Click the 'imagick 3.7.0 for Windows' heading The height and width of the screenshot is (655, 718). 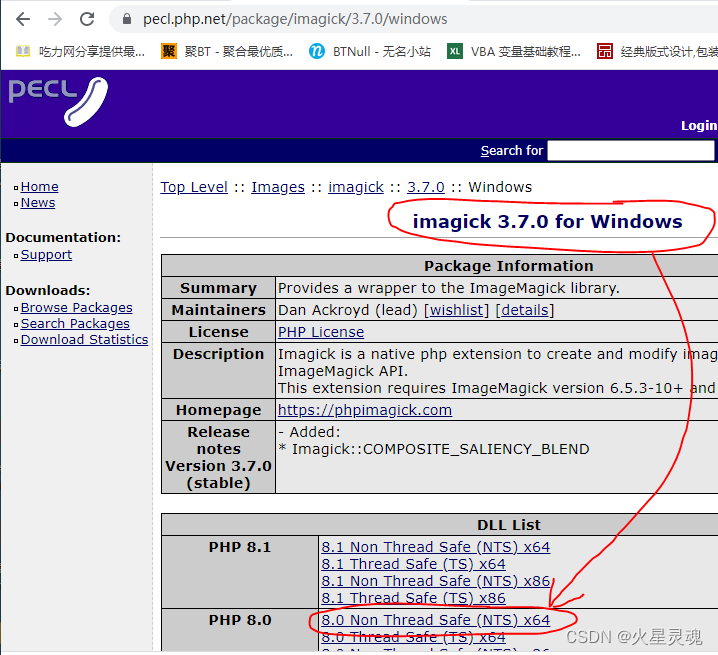(548, 222)
